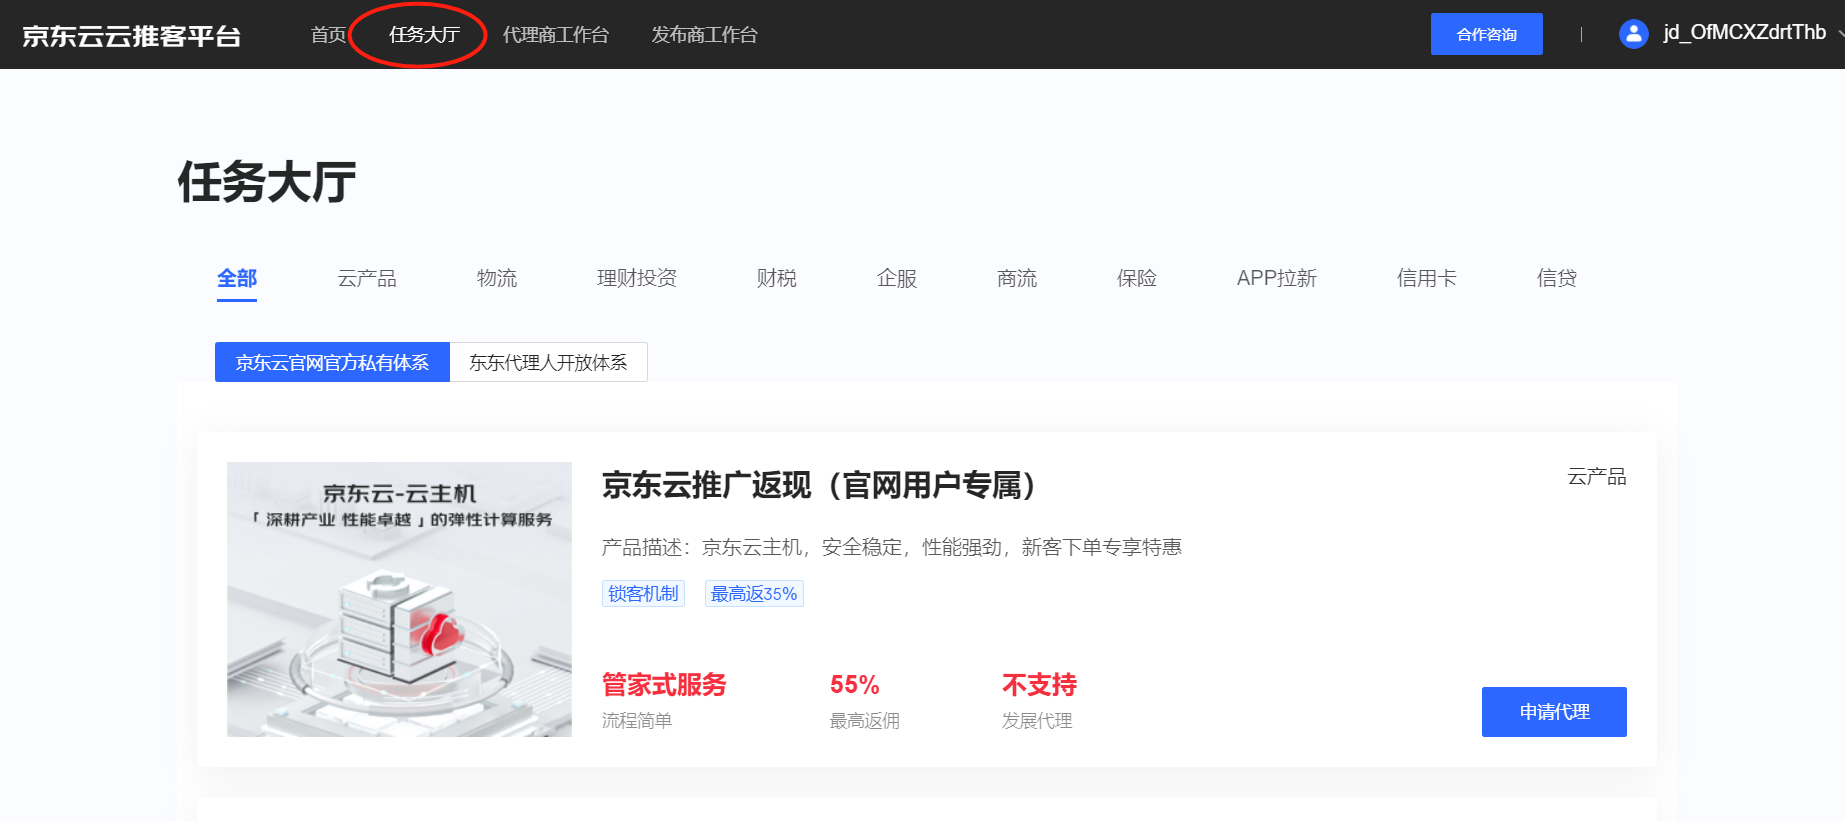Click the 申请代理 button

click(x=1553, y=712)
